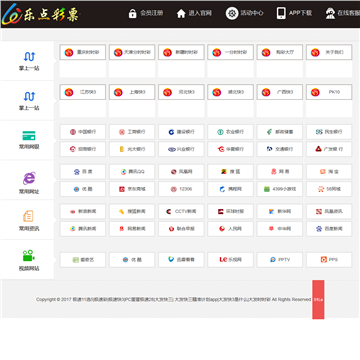
Task: Open the 重庆时时彩 lottery button
Action: point(83,52)
